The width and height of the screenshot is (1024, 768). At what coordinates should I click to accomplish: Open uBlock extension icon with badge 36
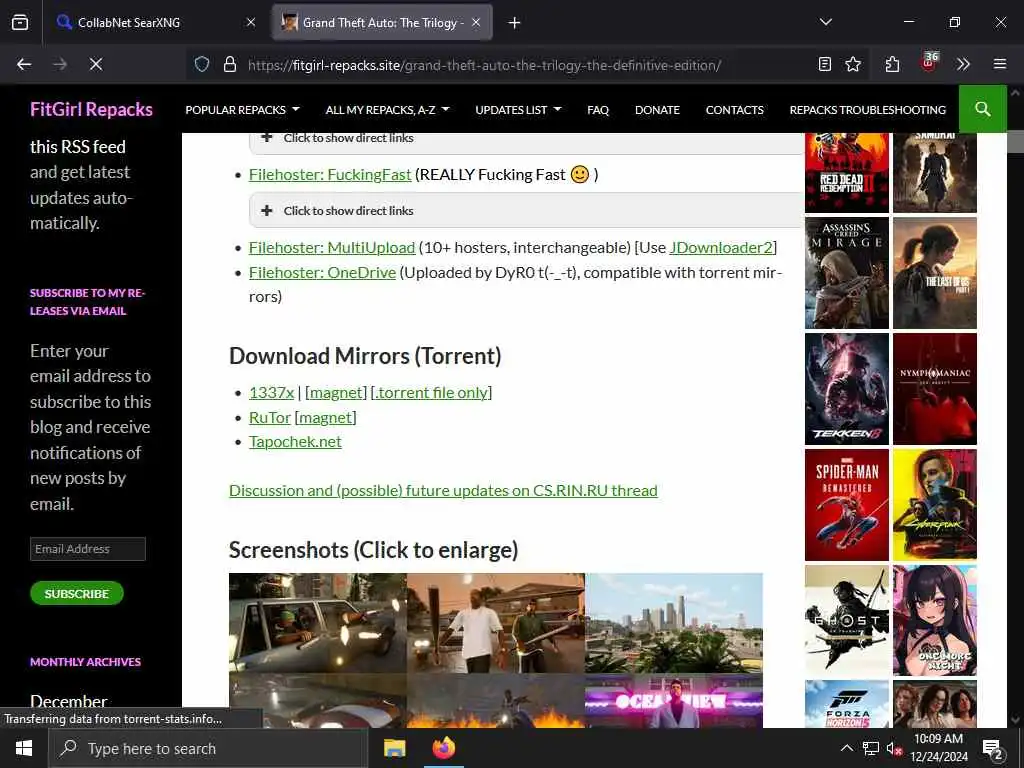coord(929,63)
